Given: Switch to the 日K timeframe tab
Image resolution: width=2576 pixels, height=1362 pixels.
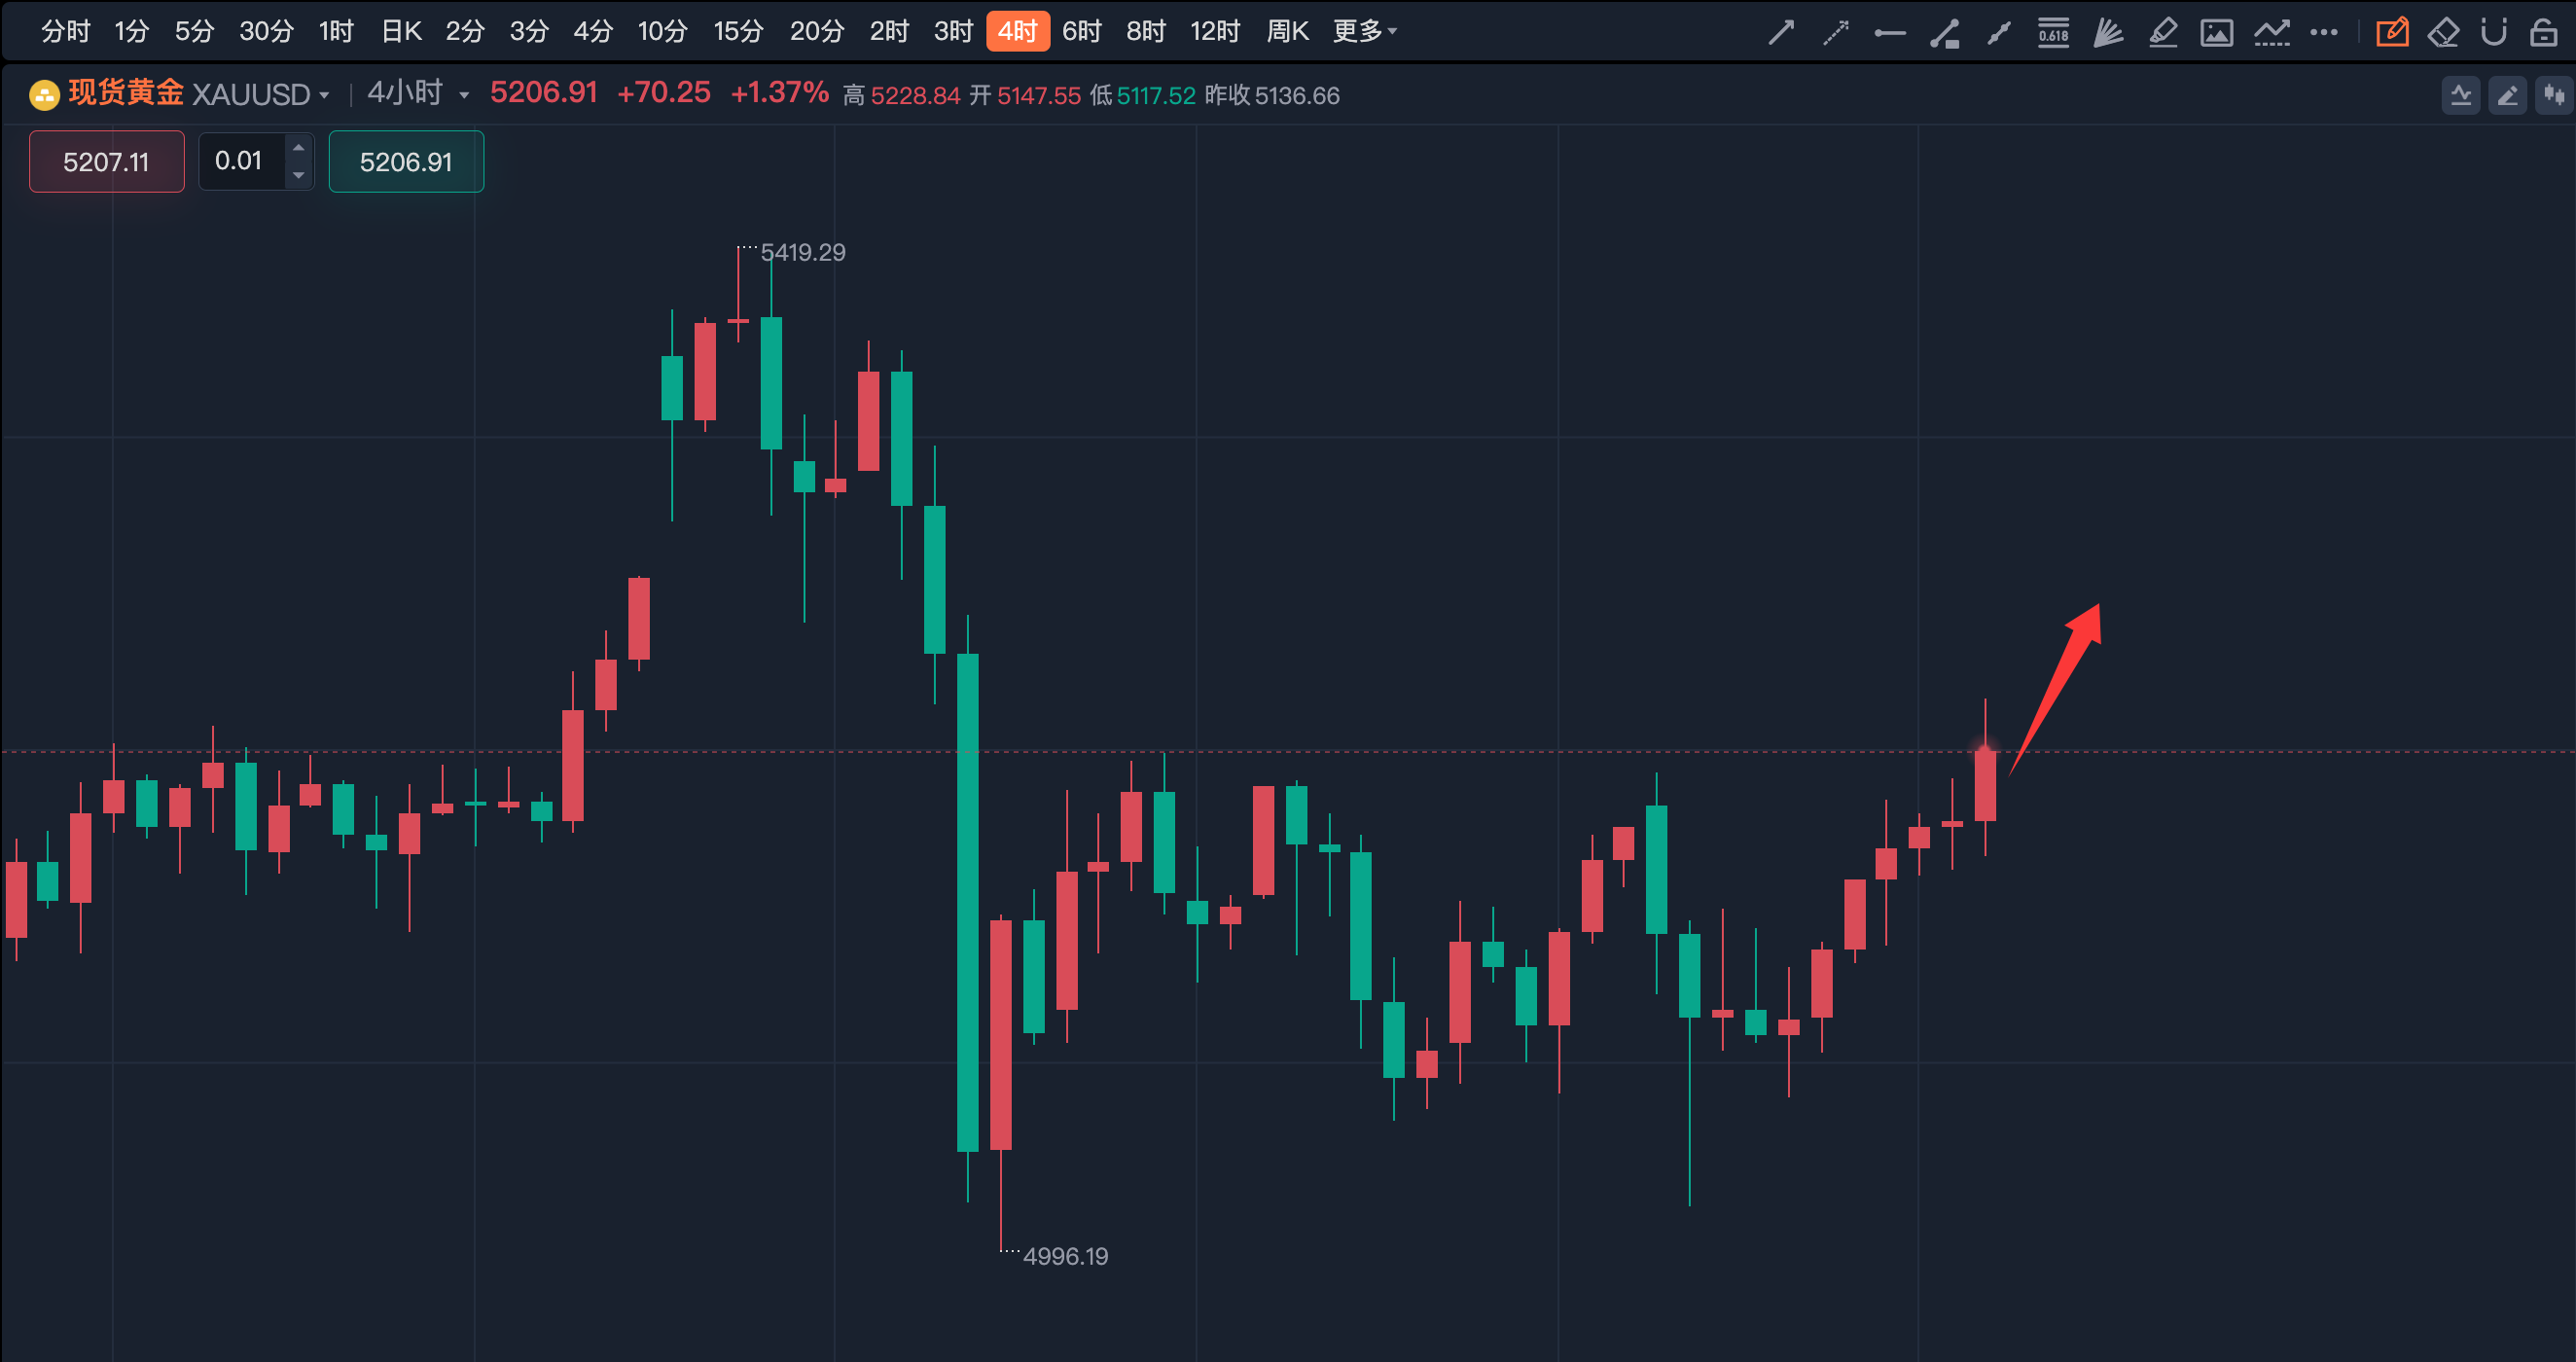Looking at the screenshot, I should pos(401,32).
